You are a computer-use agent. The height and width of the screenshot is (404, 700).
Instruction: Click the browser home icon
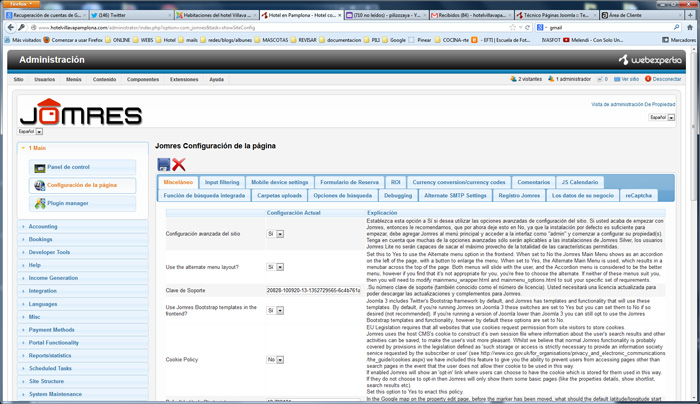690,27
